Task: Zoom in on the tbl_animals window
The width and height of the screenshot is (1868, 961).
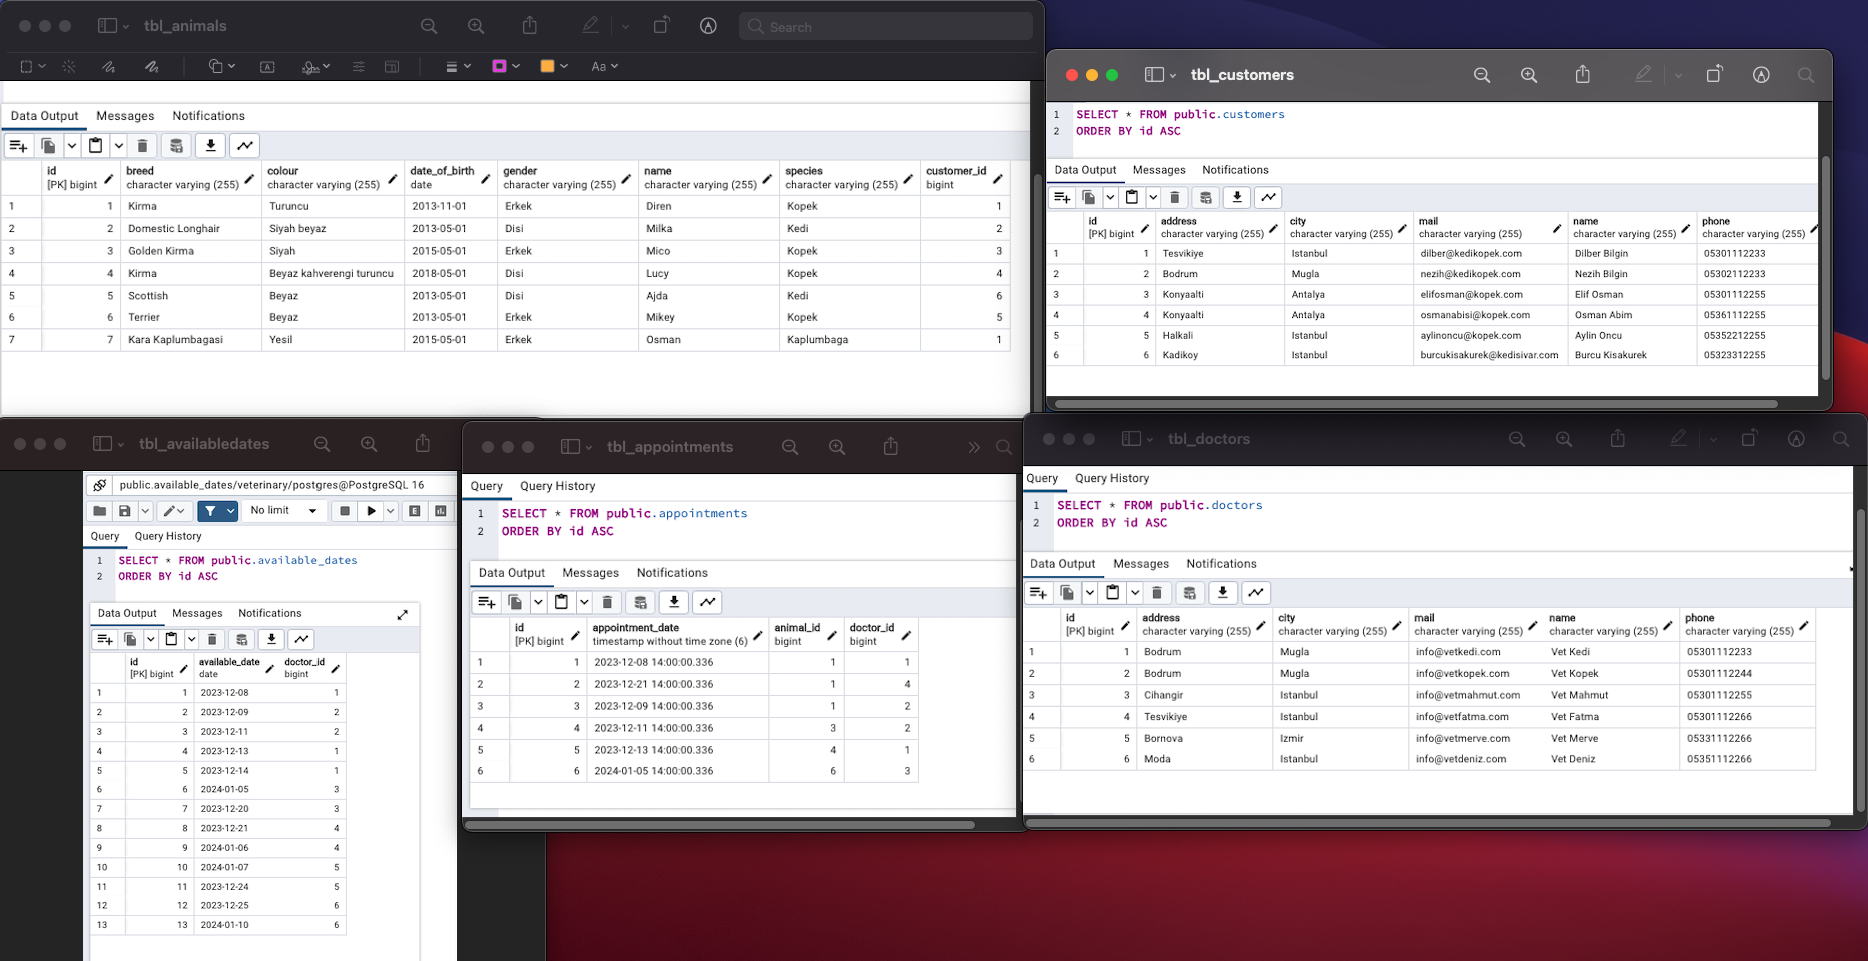Action: click(476, 26)
